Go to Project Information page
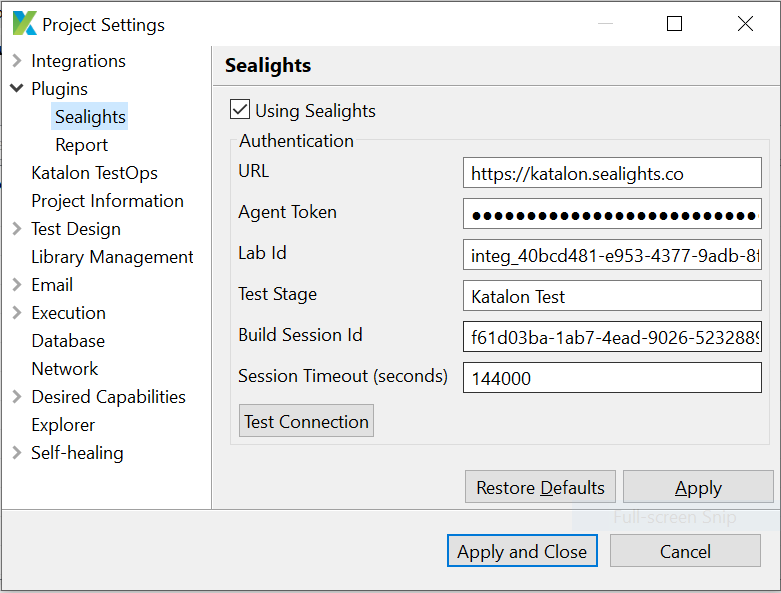The height and width of the screenshot is (593, 781). click(x=107, y=201)
